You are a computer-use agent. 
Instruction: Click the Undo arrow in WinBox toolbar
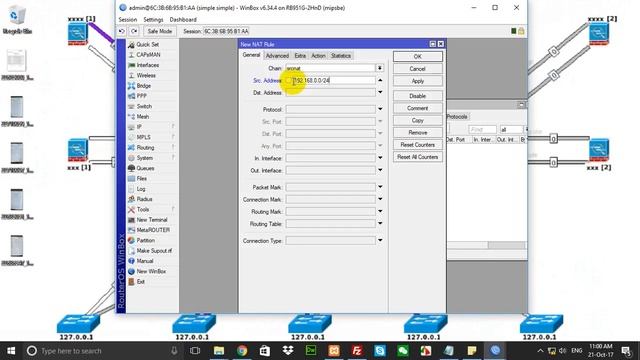pyautogui.click(x=122, y=31)
